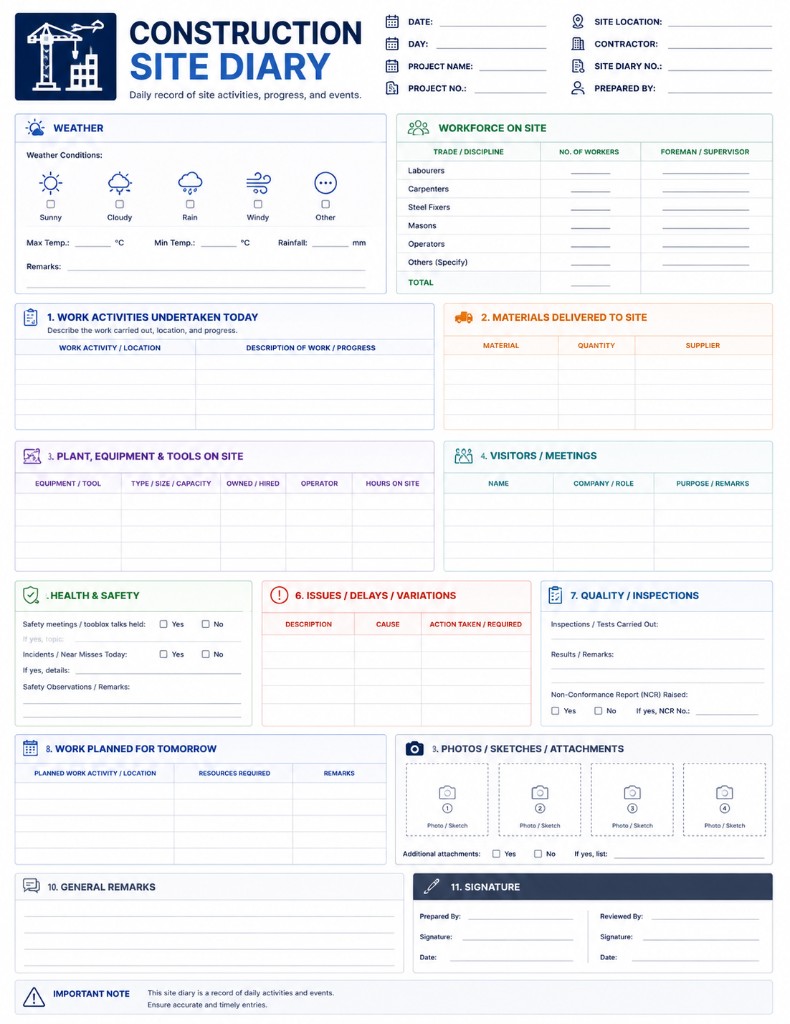Click the sun-cloud icon in the WEATHER header
The image size is (790, 1024).
(35, 128)
